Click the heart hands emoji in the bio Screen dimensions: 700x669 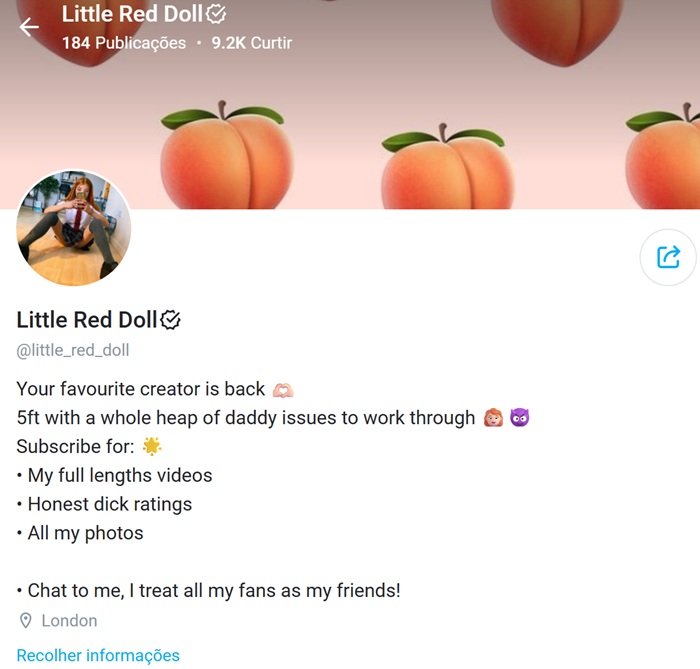tap(283, 390)
